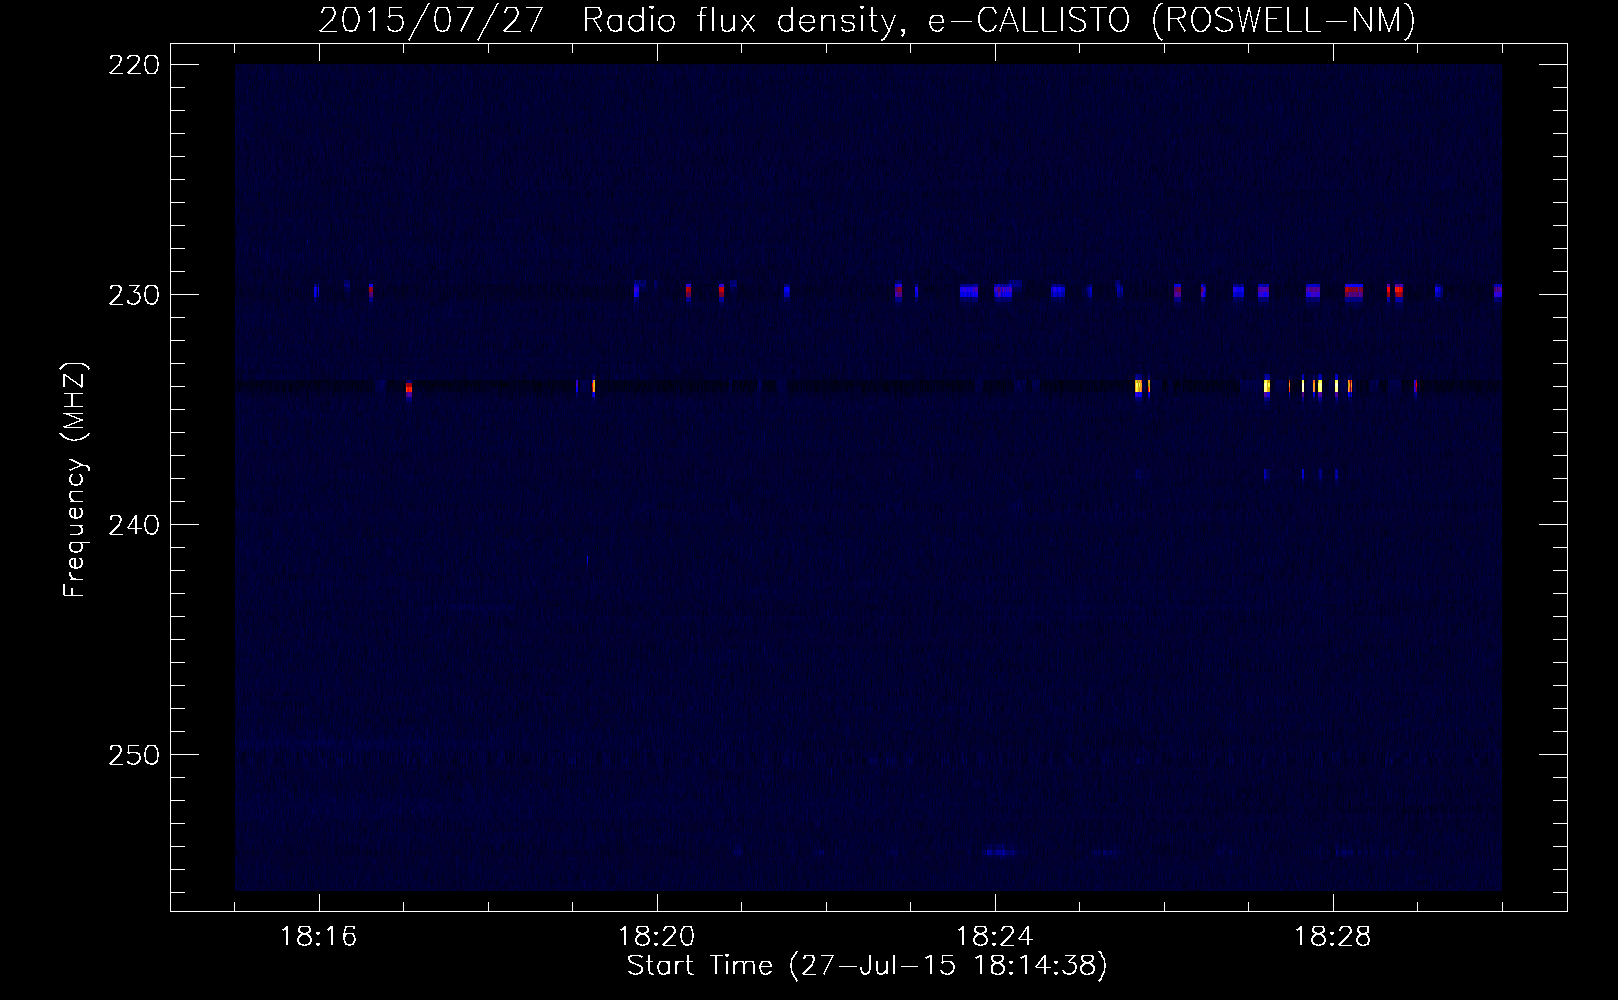Click the 230 frequency tick label
Image resolution: width=1618 pixels, height=1000 pixels.
point(134,295)
